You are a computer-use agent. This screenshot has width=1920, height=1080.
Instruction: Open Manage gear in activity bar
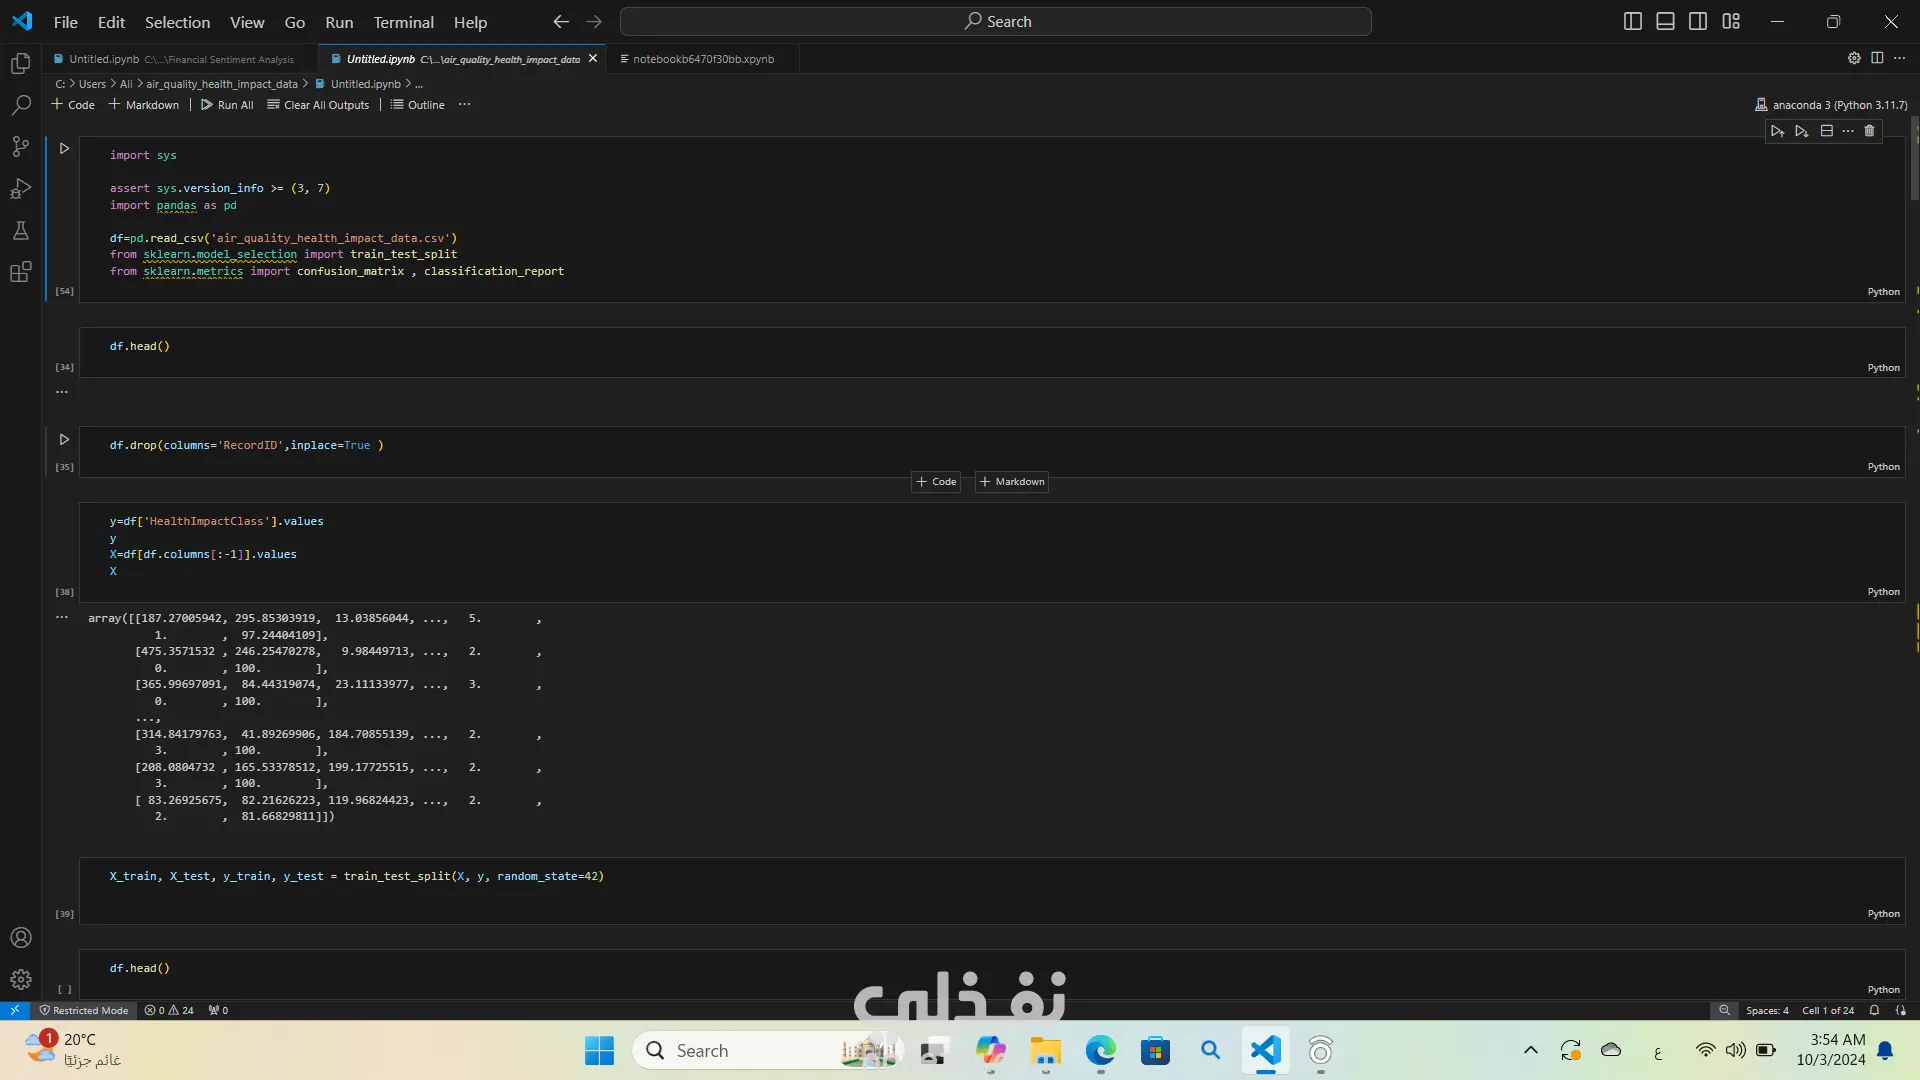coord(20,980)
